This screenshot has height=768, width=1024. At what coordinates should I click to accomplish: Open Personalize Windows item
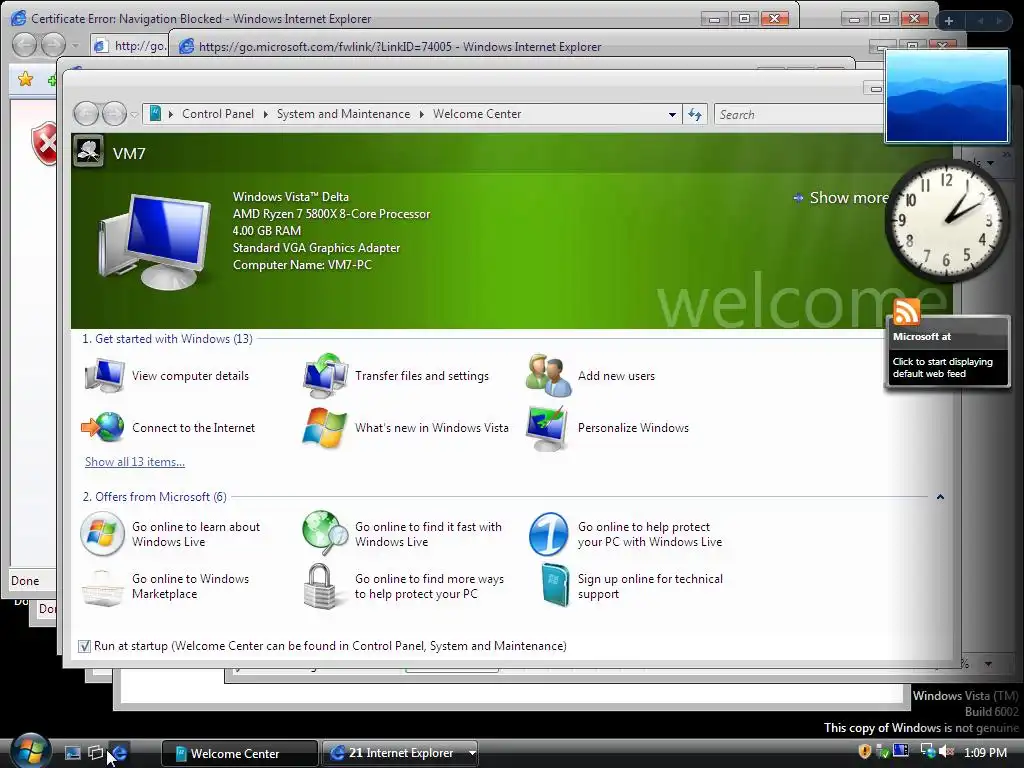[607, 428]
